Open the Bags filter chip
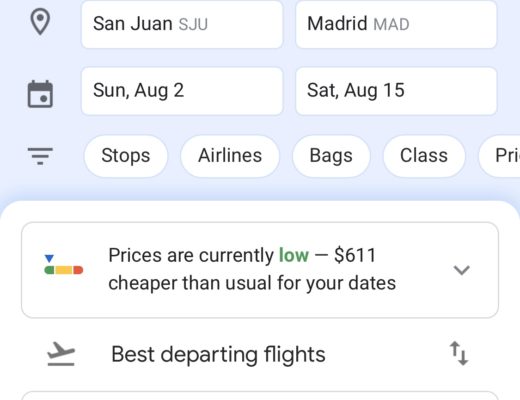The height and width of the screenshot is (400, 520). pos(331,156)
